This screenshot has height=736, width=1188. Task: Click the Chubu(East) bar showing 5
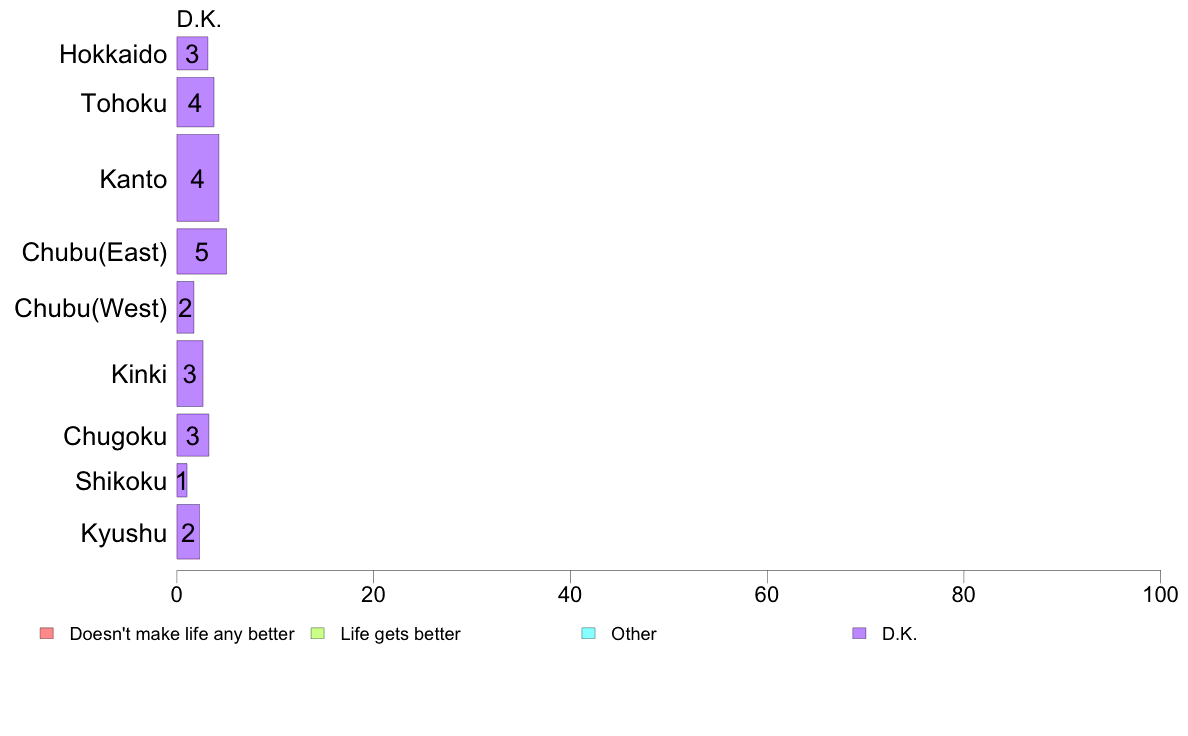tap(202, 252)
